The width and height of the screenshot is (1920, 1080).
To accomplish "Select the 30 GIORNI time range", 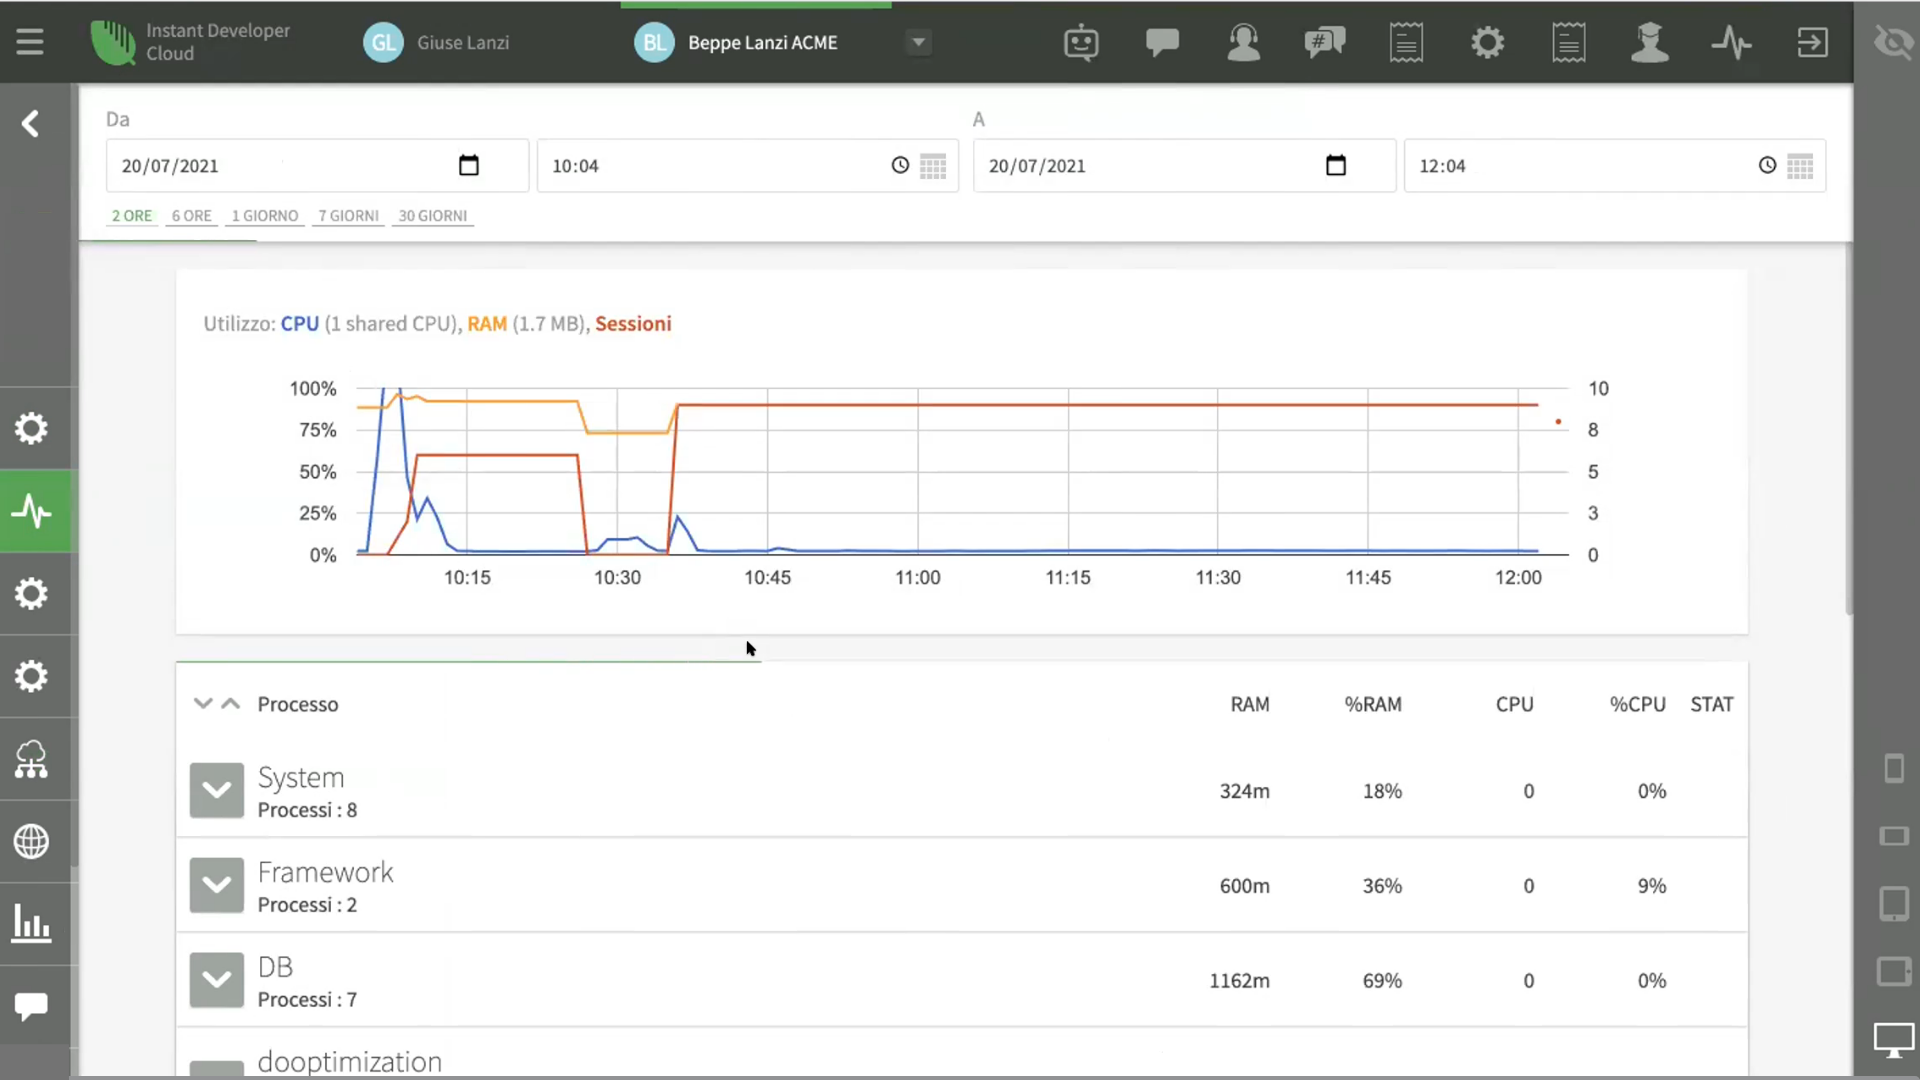I will [431, 216].
